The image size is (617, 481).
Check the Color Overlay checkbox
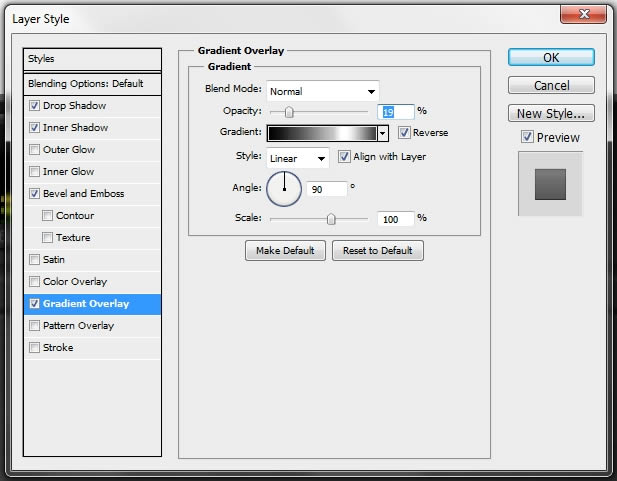[34, 282]
